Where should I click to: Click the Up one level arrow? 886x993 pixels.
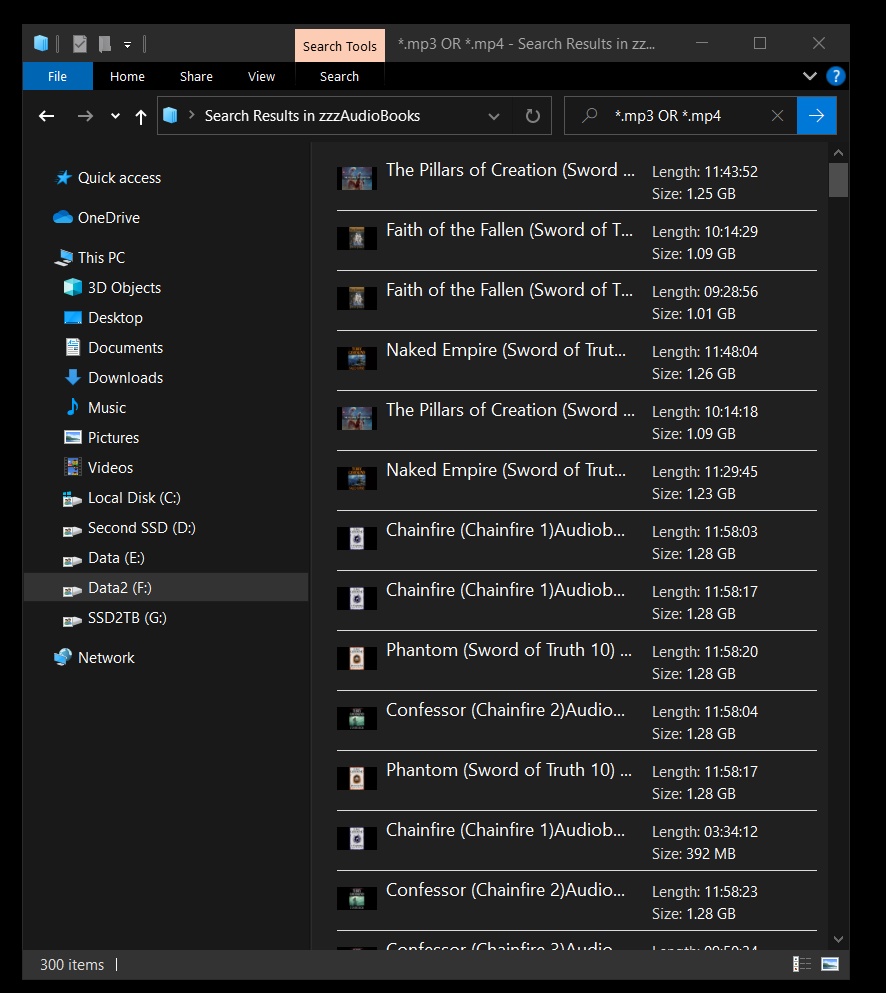point(140,116)
